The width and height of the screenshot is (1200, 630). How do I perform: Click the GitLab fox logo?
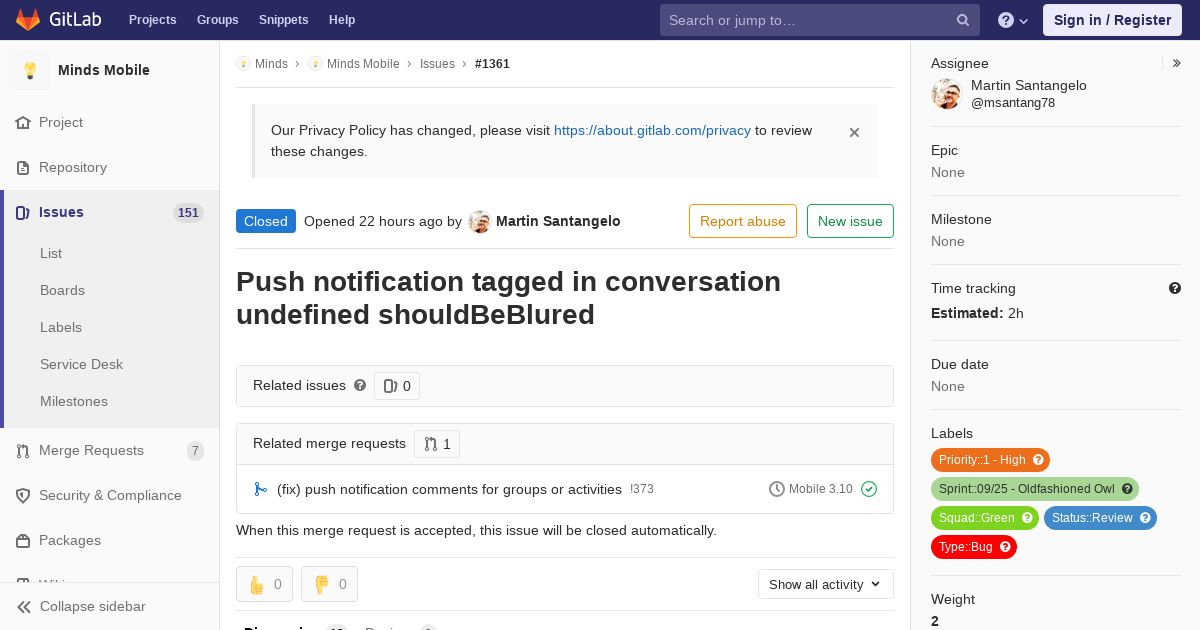coord(28,20)
